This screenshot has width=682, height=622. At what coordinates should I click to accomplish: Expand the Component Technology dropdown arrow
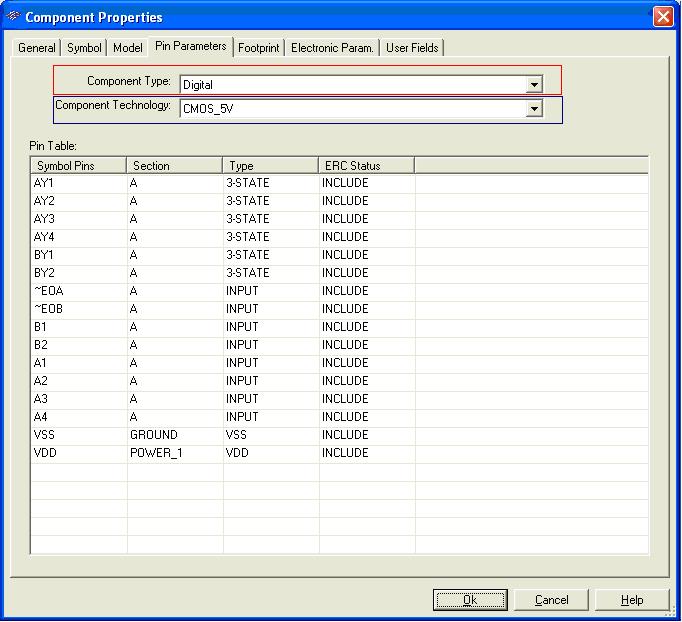535,109
